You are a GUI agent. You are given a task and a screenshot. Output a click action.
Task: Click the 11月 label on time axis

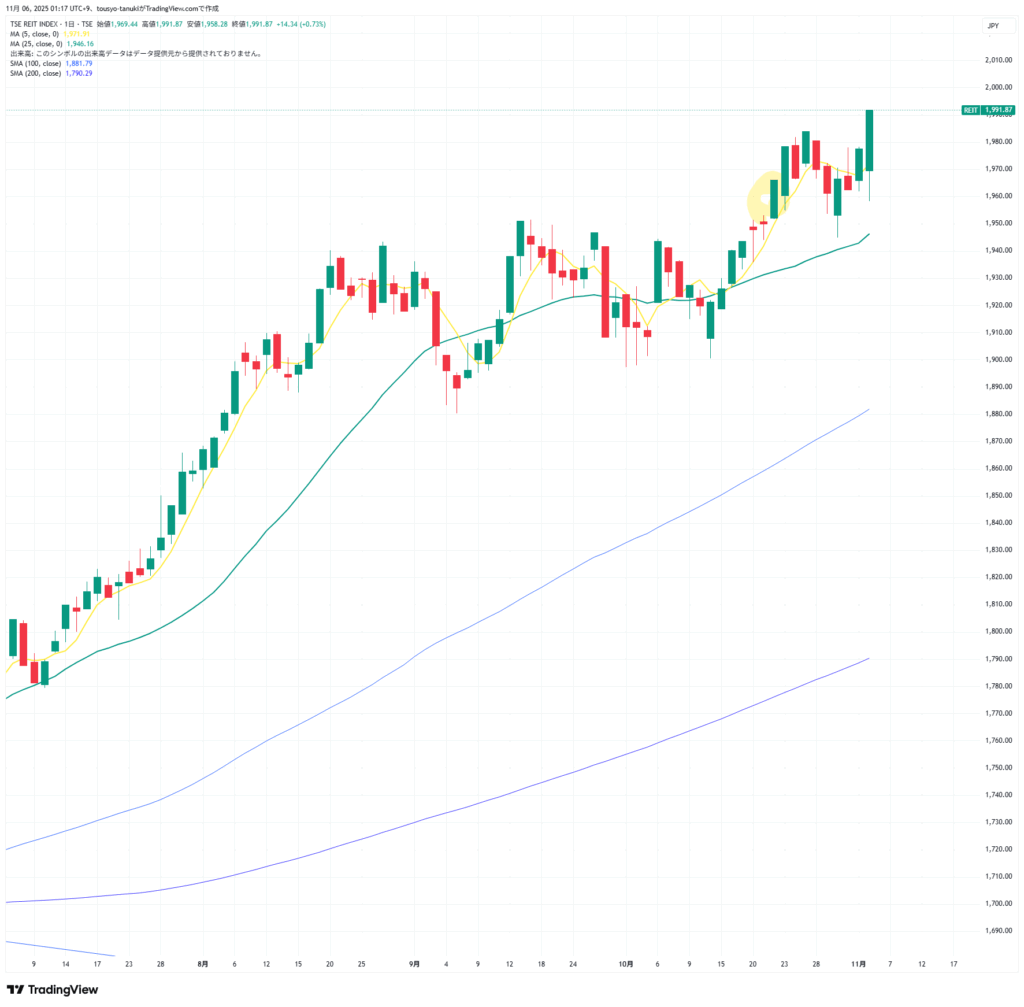coord(858,964)
